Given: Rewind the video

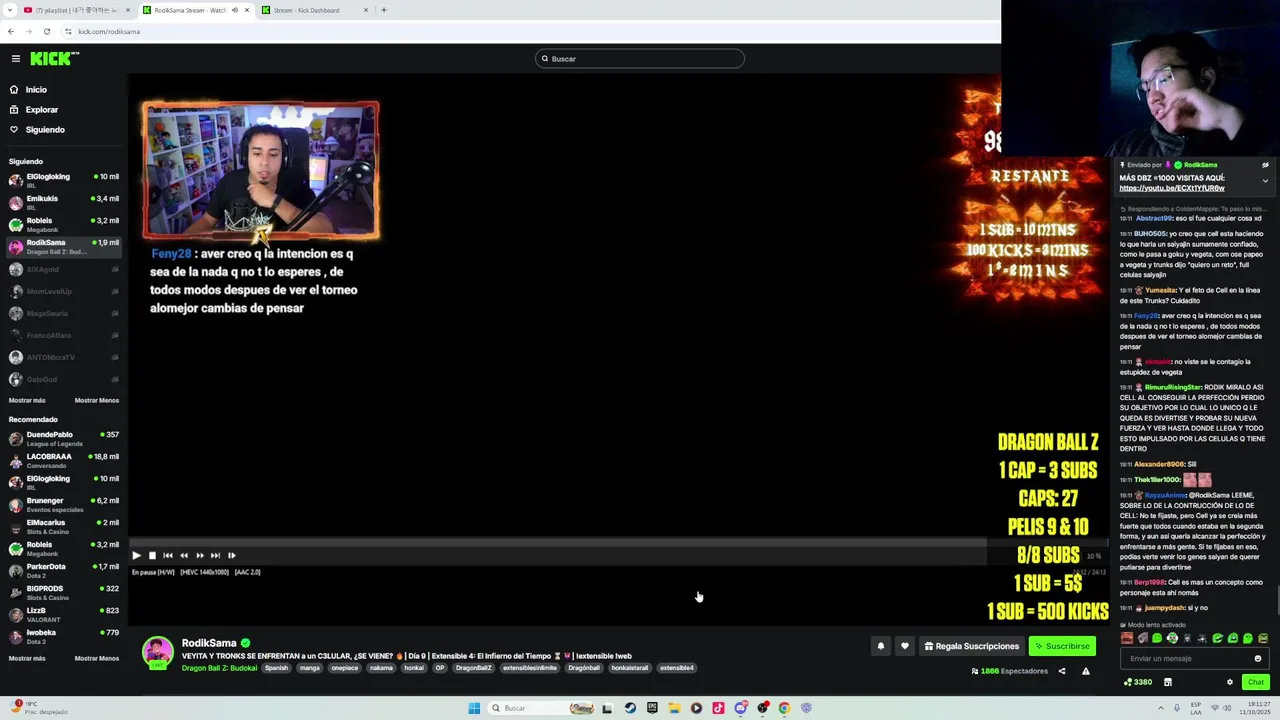Looking at the screenshot, I should coord(184,555).
